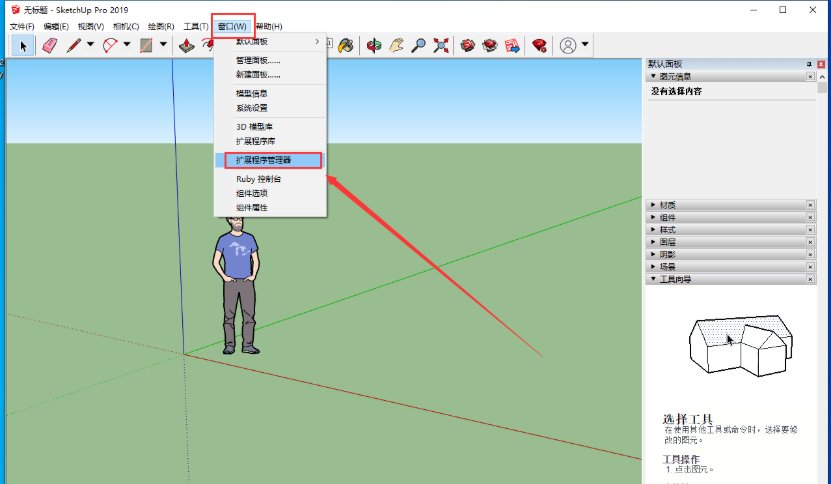Close the 工具向导 panel
The width and height of the screenshot is (831, 484).
coord(810,279)
